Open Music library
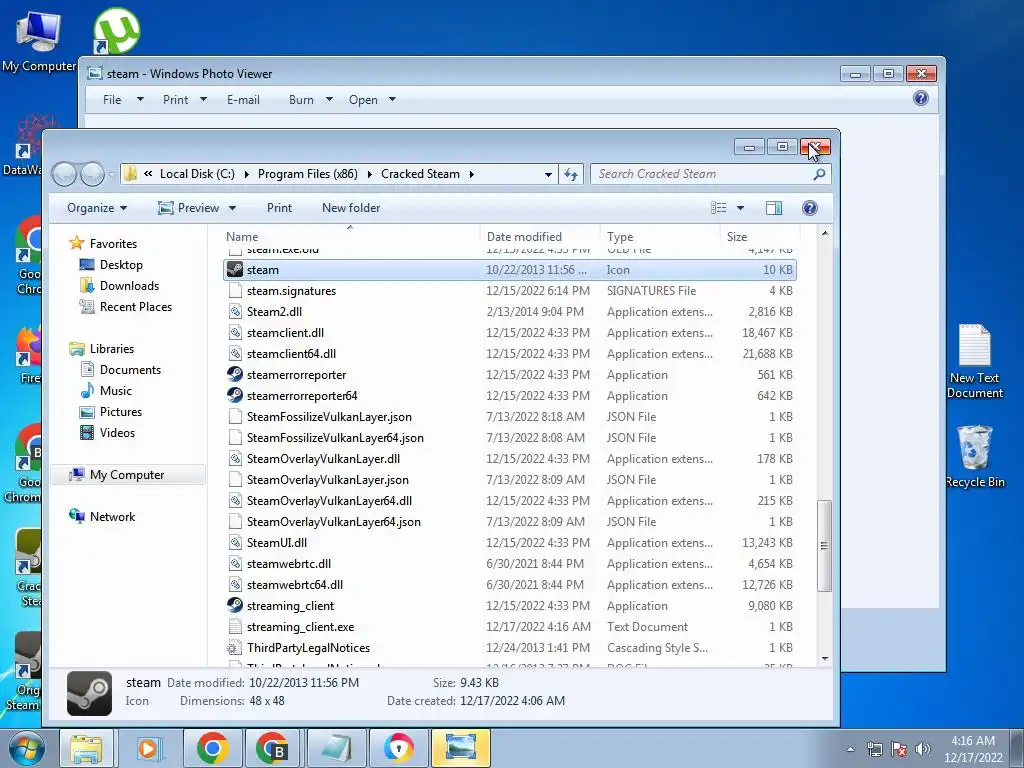The height and width of the screenshot is (768, 1024). click(x=106, y=391)
